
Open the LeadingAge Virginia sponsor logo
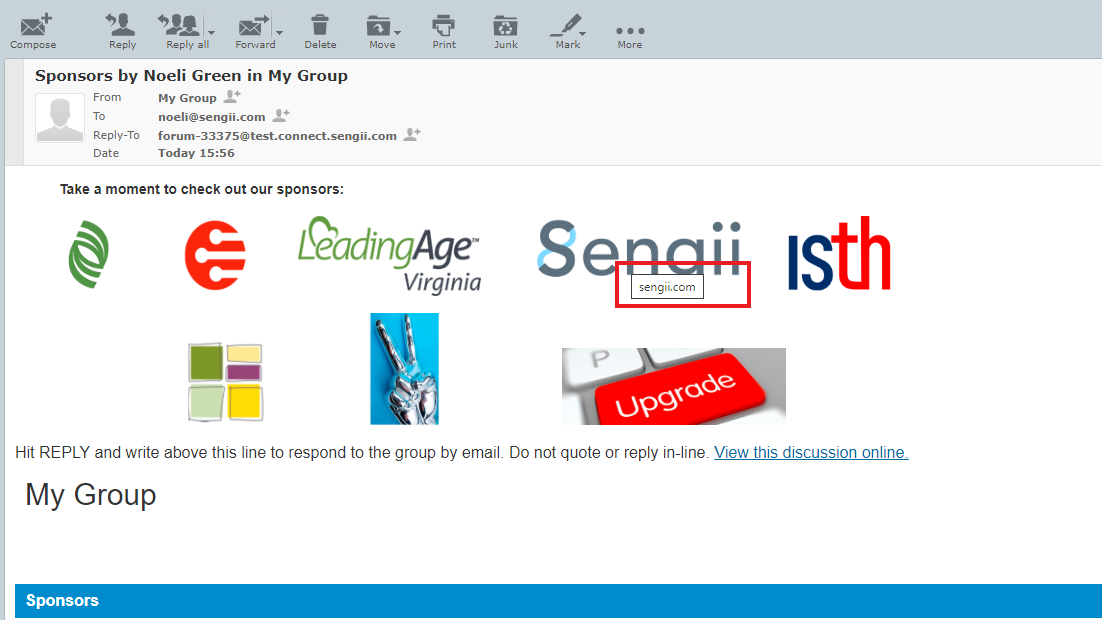pyautogui.click(x=389, y=254)
